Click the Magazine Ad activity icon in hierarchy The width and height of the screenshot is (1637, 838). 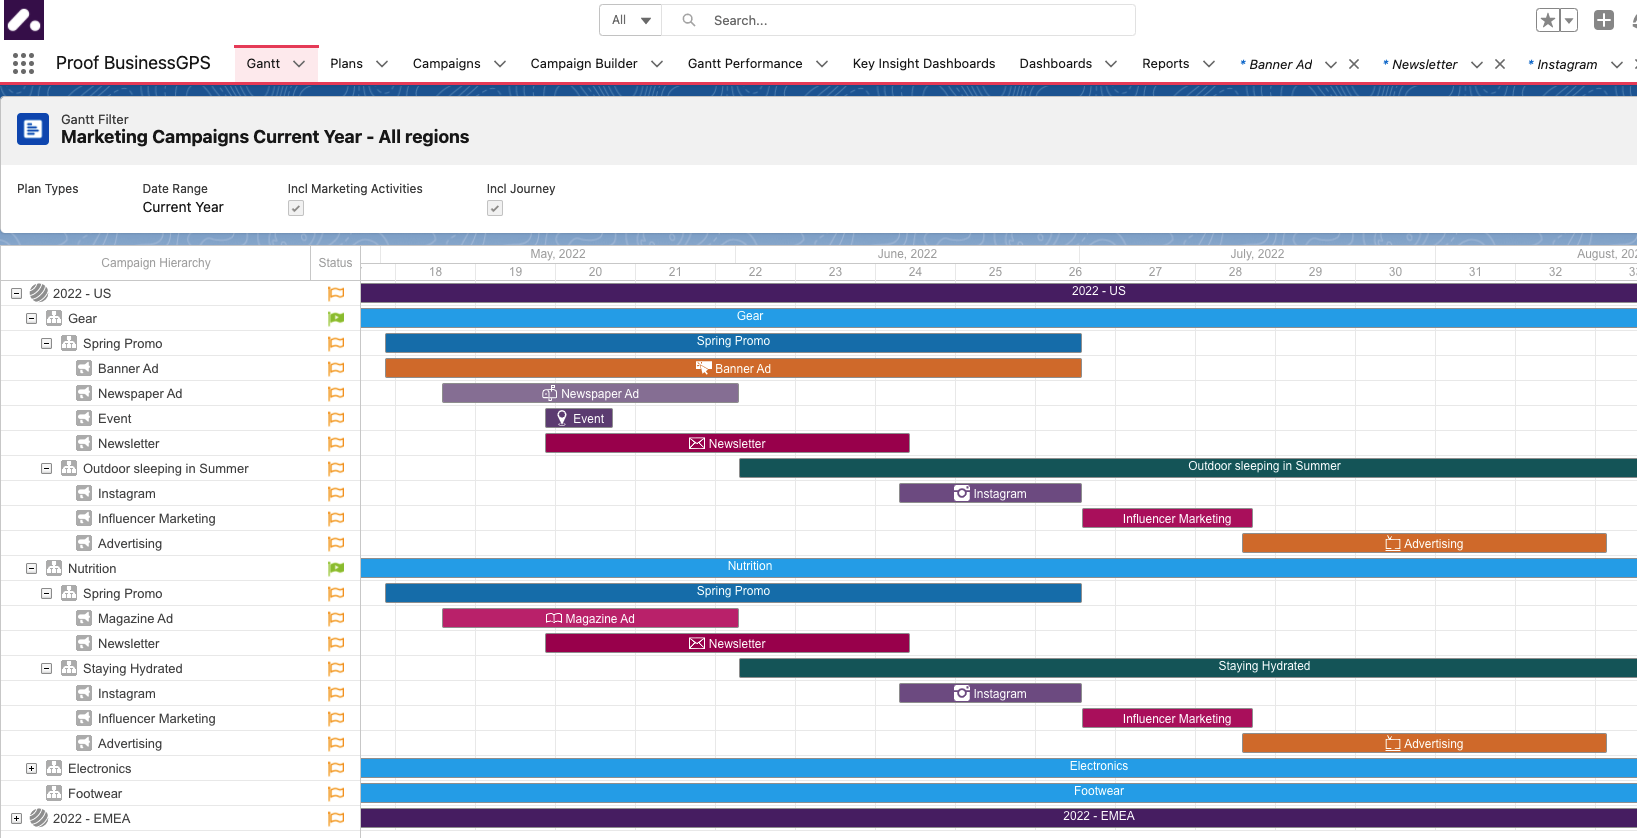[x=84, y=618]
